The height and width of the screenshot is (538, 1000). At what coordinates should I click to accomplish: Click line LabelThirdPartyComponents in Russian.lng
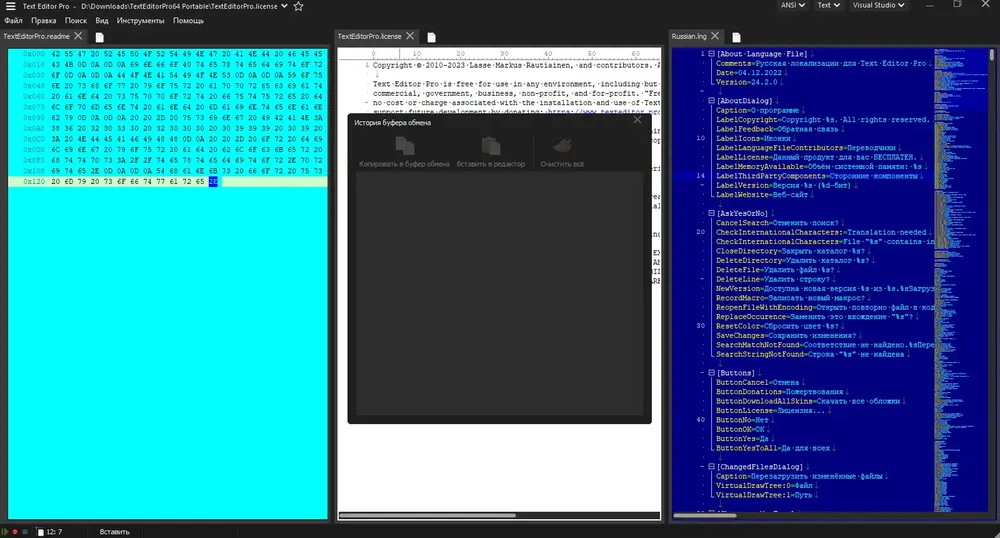pyautogui.click(x=819, y=176)
